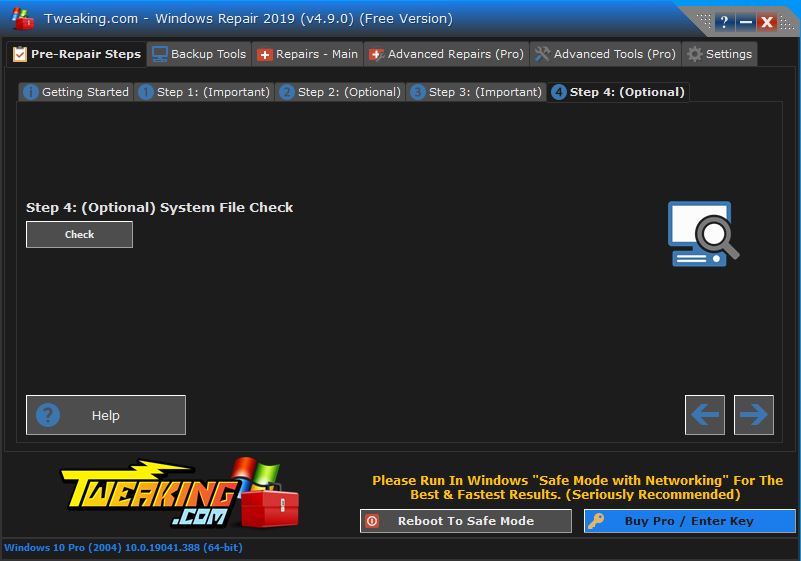Image resolution: width=801 pixels, height=561 pixels.
Task: Close the Windows Repair window
Action: tap(767, 22)
